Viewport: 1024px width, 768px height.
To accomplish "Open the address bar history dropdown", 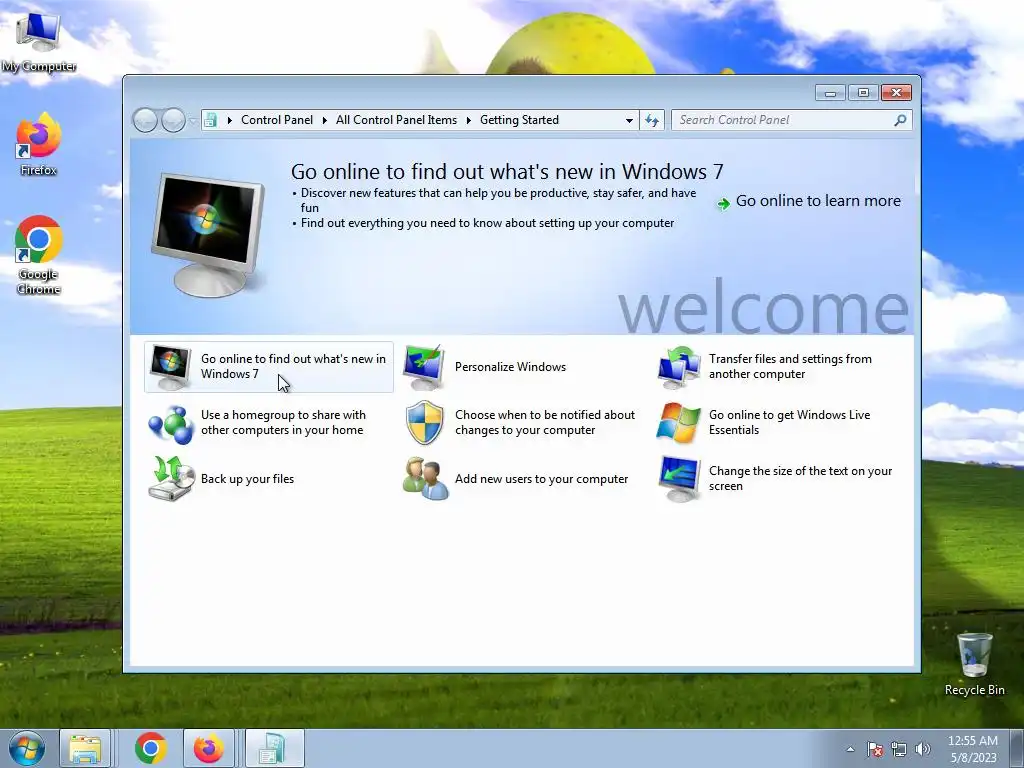I will (629, 120).
